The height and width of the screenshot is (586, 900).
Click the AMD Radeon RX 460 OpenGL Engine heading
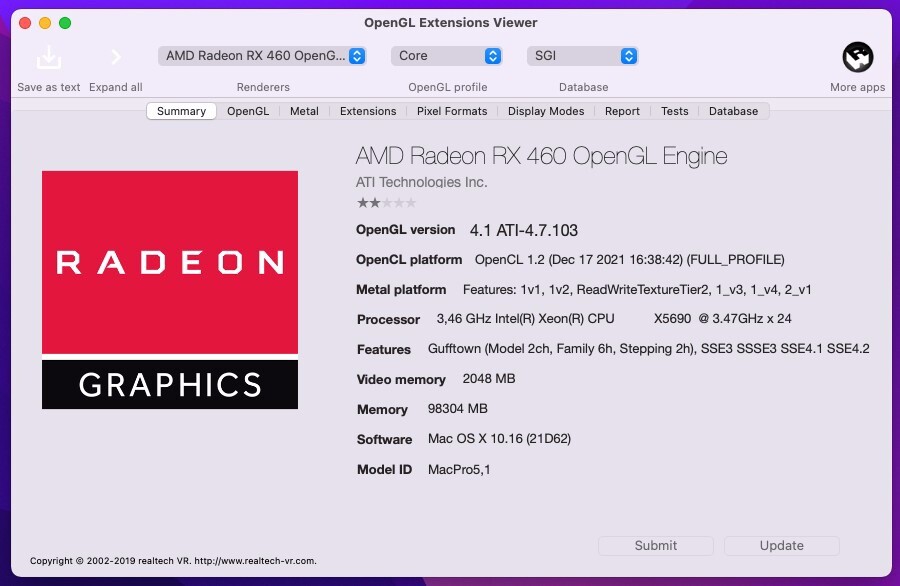[x=541, y=156]
